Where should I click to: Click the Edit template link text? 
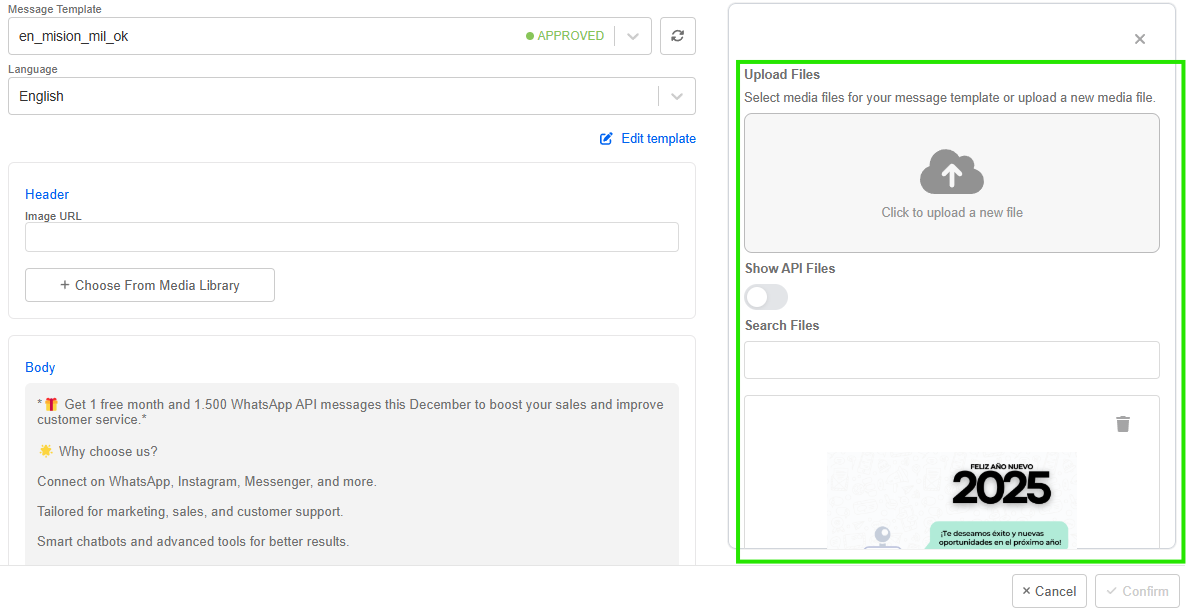click(x=658, y=139)
